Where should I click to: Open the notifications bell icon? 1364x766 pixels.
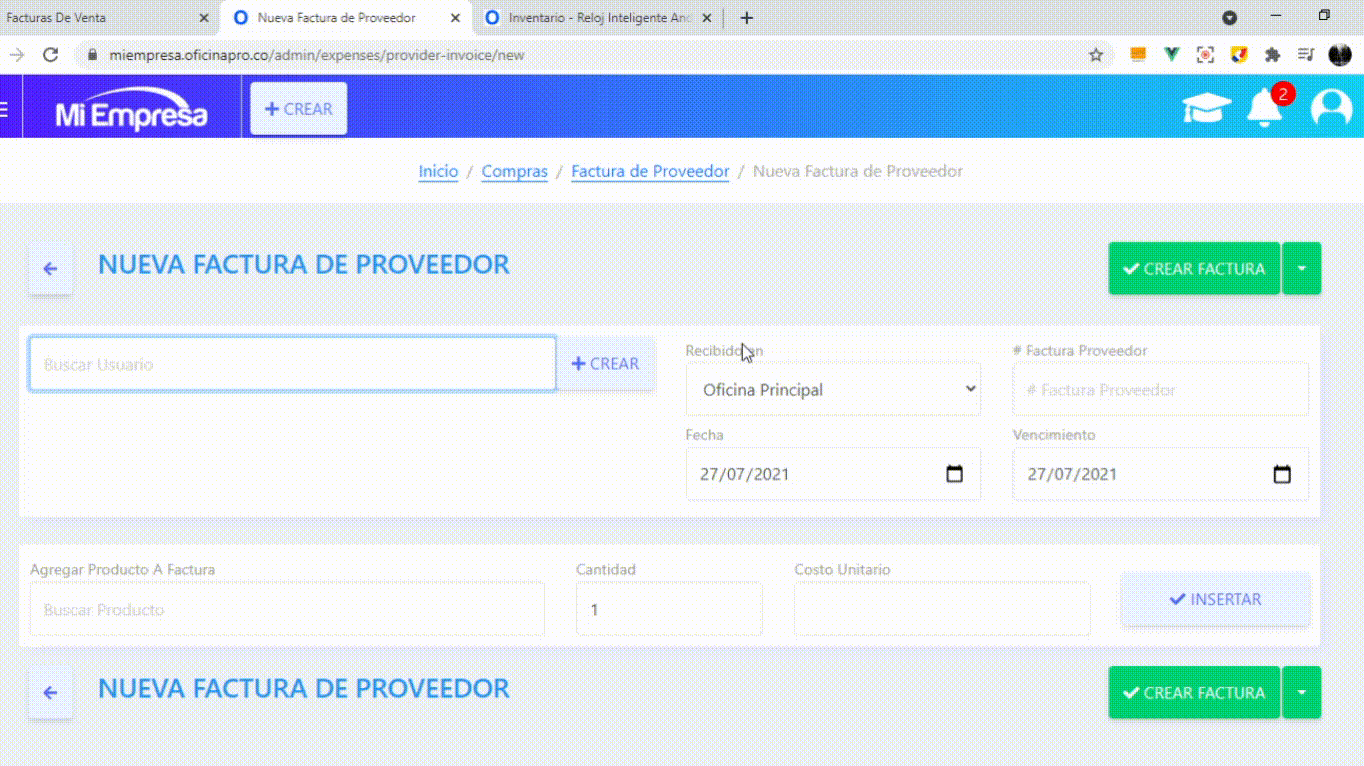[x=1265, y=108]
